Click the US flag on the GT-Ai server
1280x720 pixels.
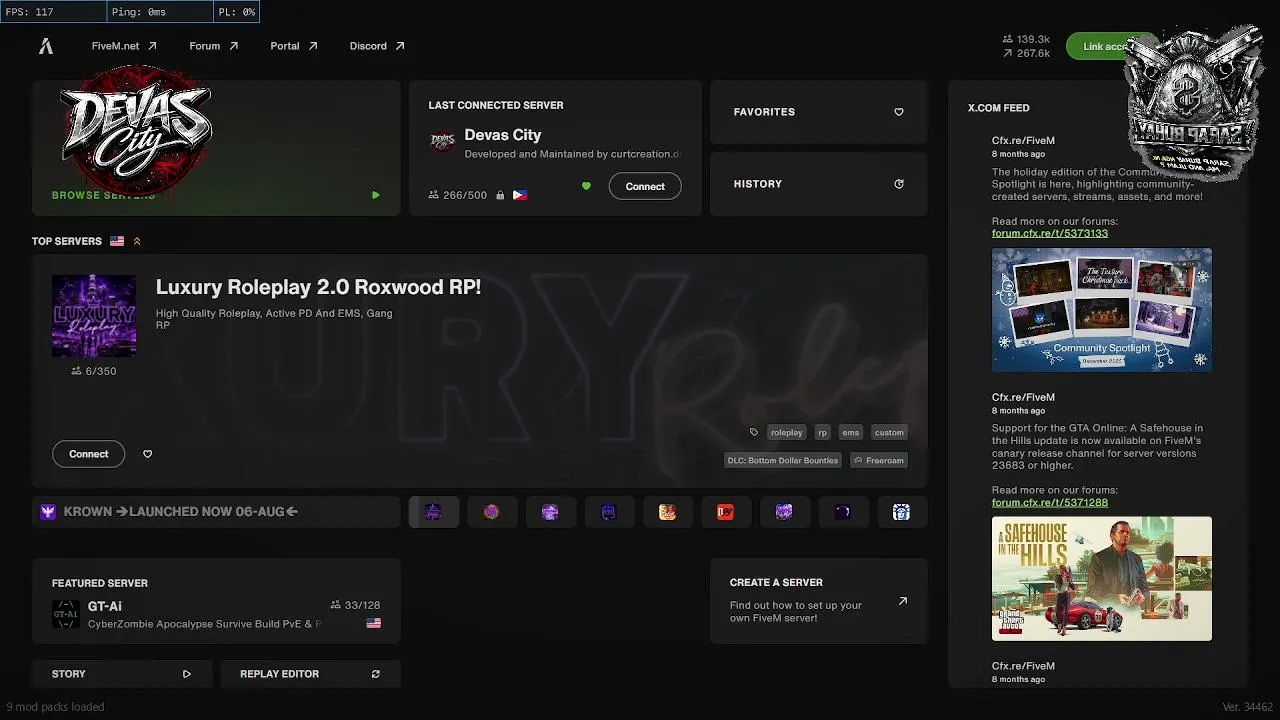[374, 623]
